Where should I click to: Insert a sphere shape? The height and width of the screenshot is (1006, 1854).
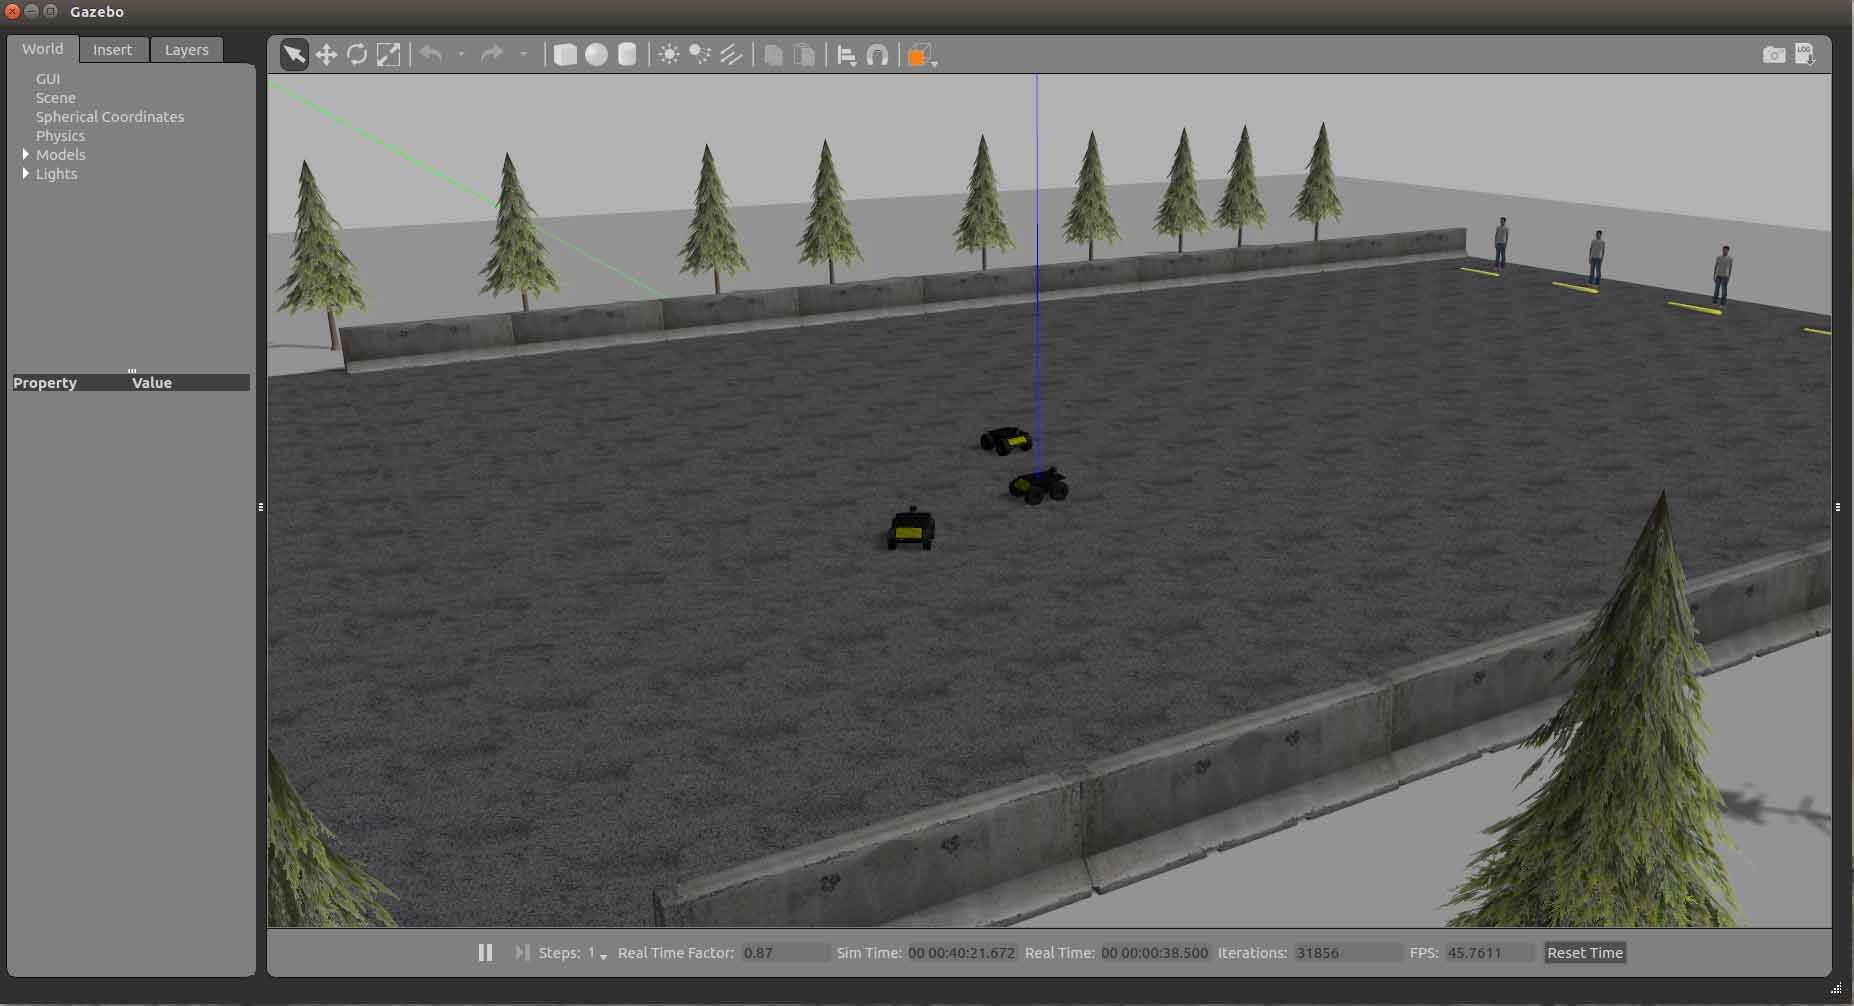pos(596,55)
